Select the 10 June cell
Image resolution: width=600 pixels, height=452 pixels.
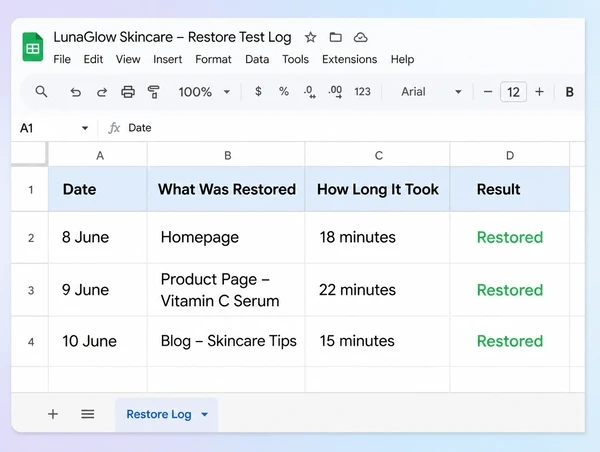pos(98,341)
